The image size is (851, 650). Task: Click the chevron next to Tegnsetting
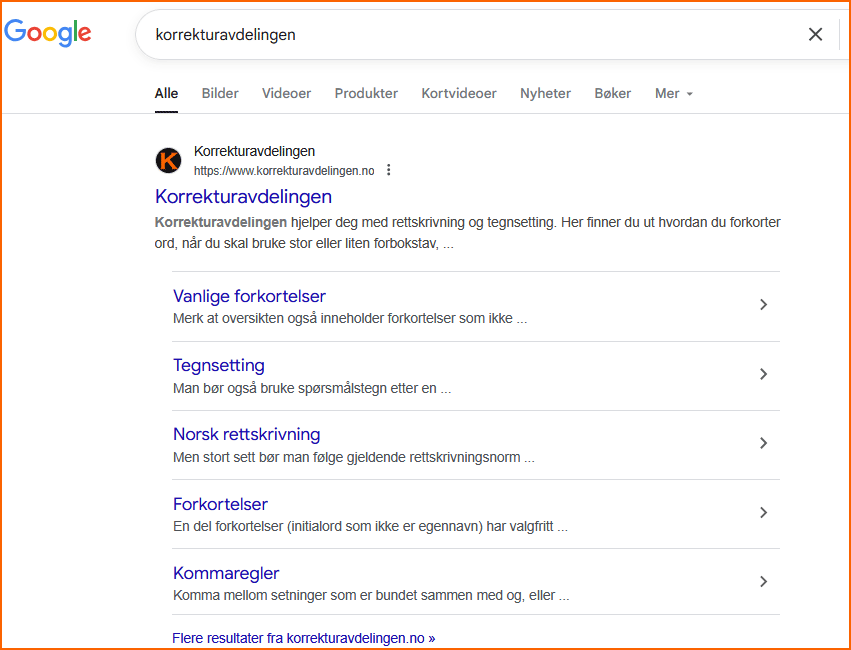coord(763,374)
